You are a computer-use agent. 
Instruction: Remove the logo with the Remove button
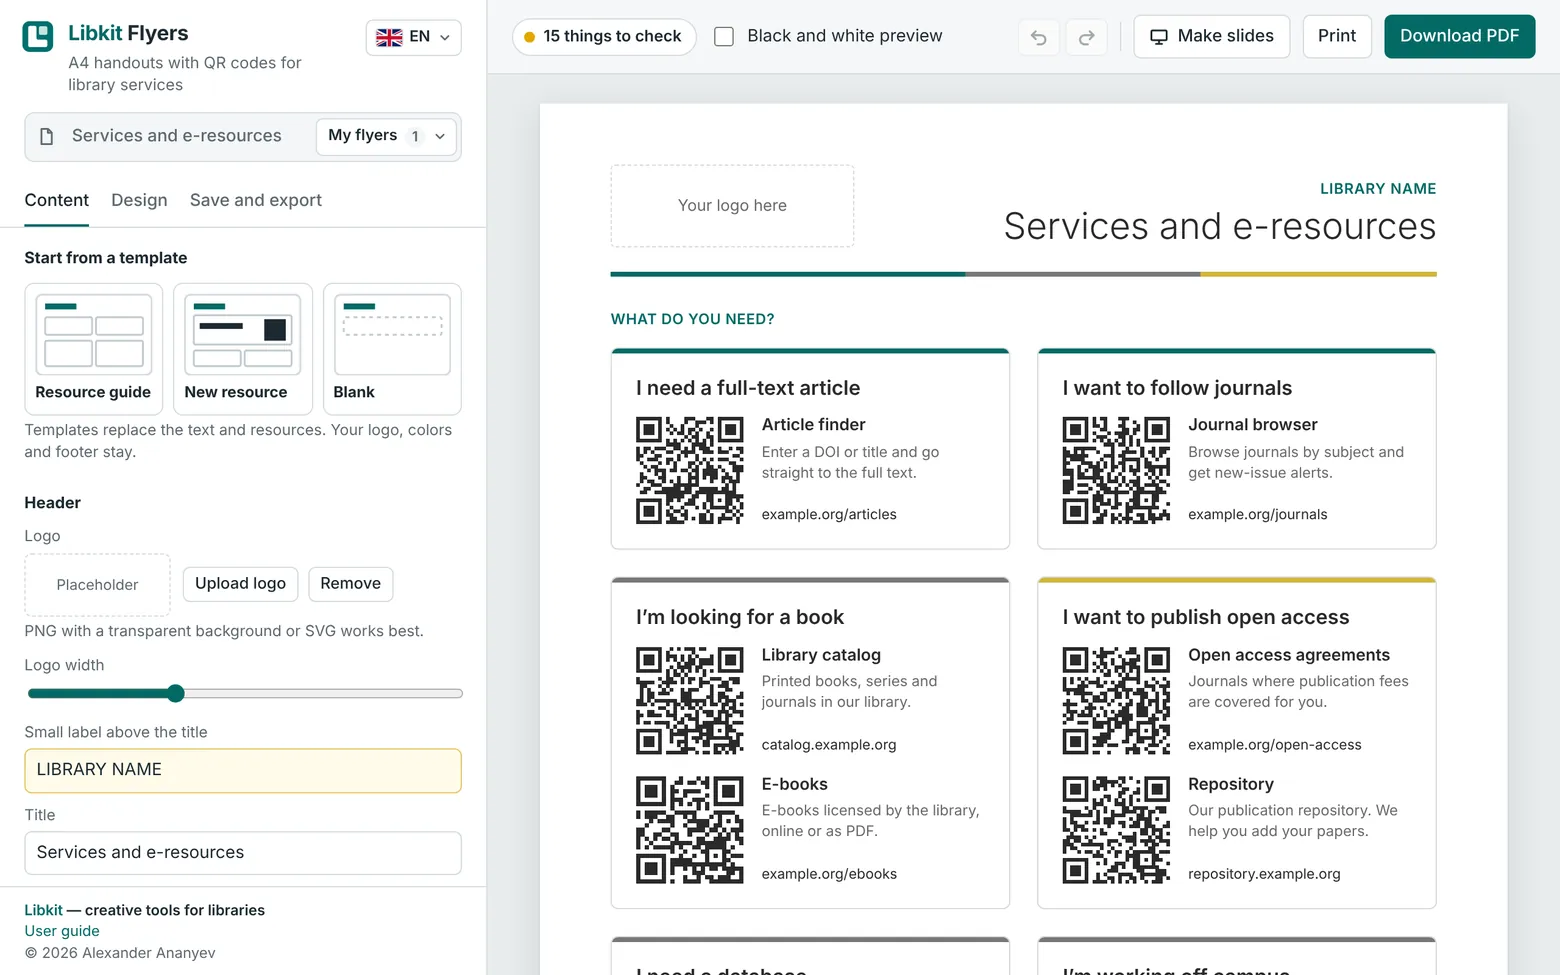pos(350,584)
